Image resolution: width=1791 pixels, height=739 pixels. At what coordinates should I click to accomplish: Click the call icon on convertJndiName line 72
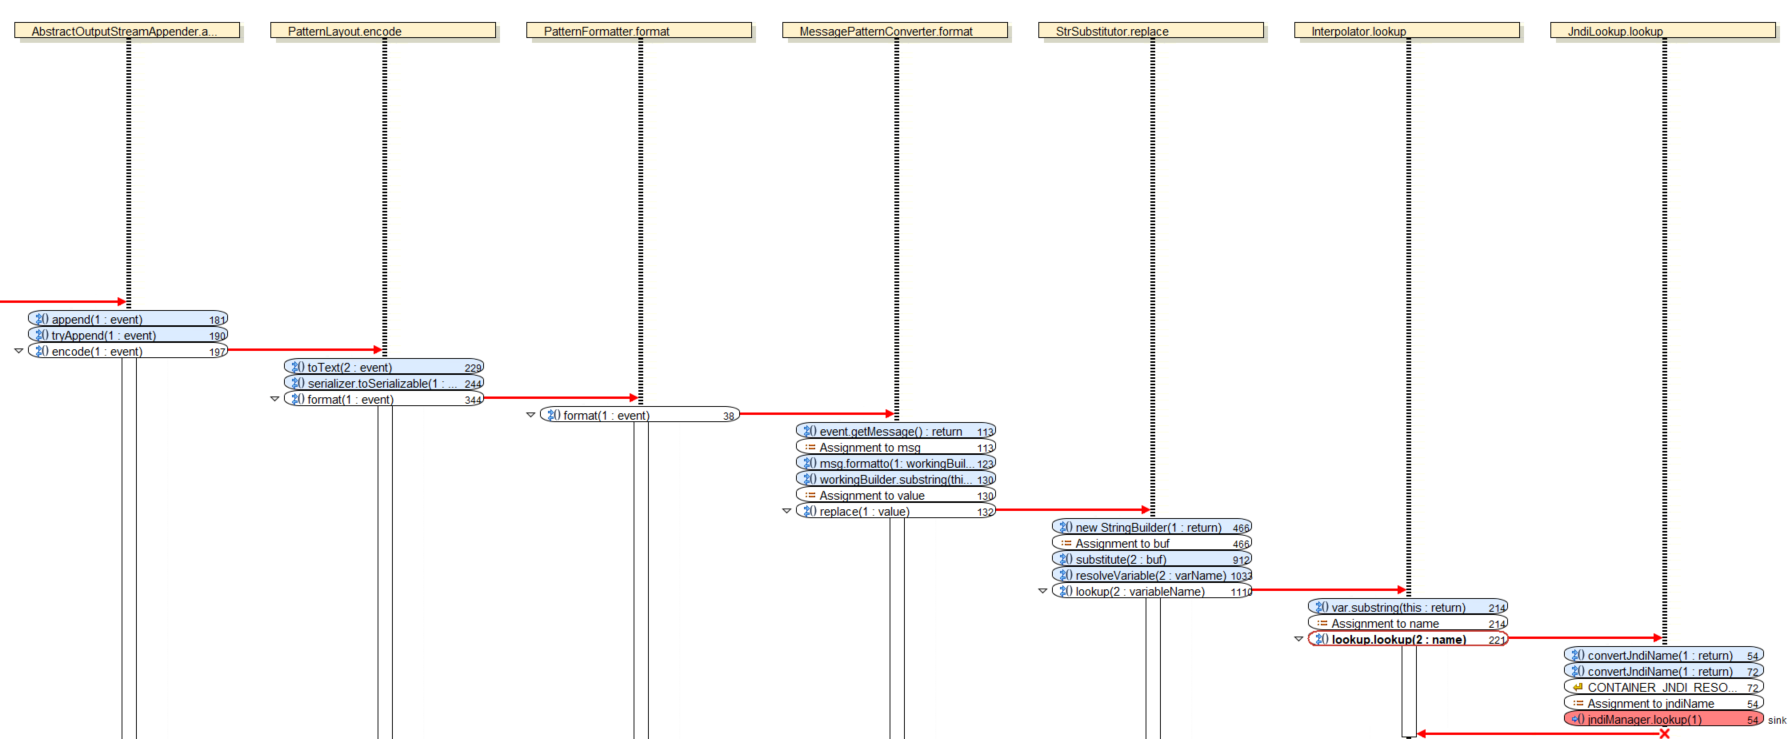click(1578, 672)
